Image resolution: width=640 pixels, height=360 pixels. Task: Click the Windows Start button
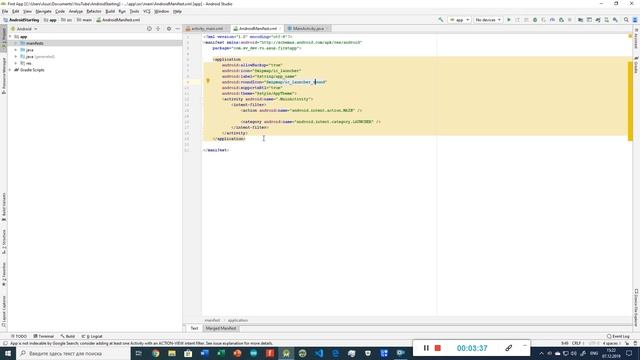tap(8, 353)
